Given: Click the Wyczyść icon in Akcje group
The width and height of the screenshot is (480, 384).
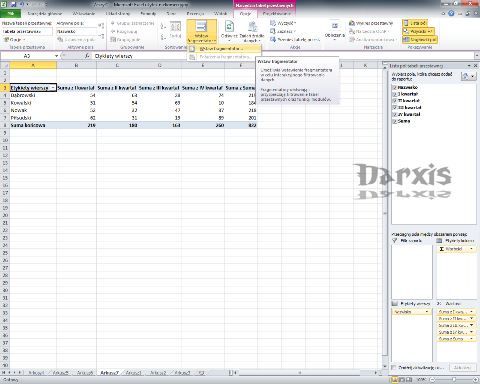Looking at the screenshot, I should point(273,23).
